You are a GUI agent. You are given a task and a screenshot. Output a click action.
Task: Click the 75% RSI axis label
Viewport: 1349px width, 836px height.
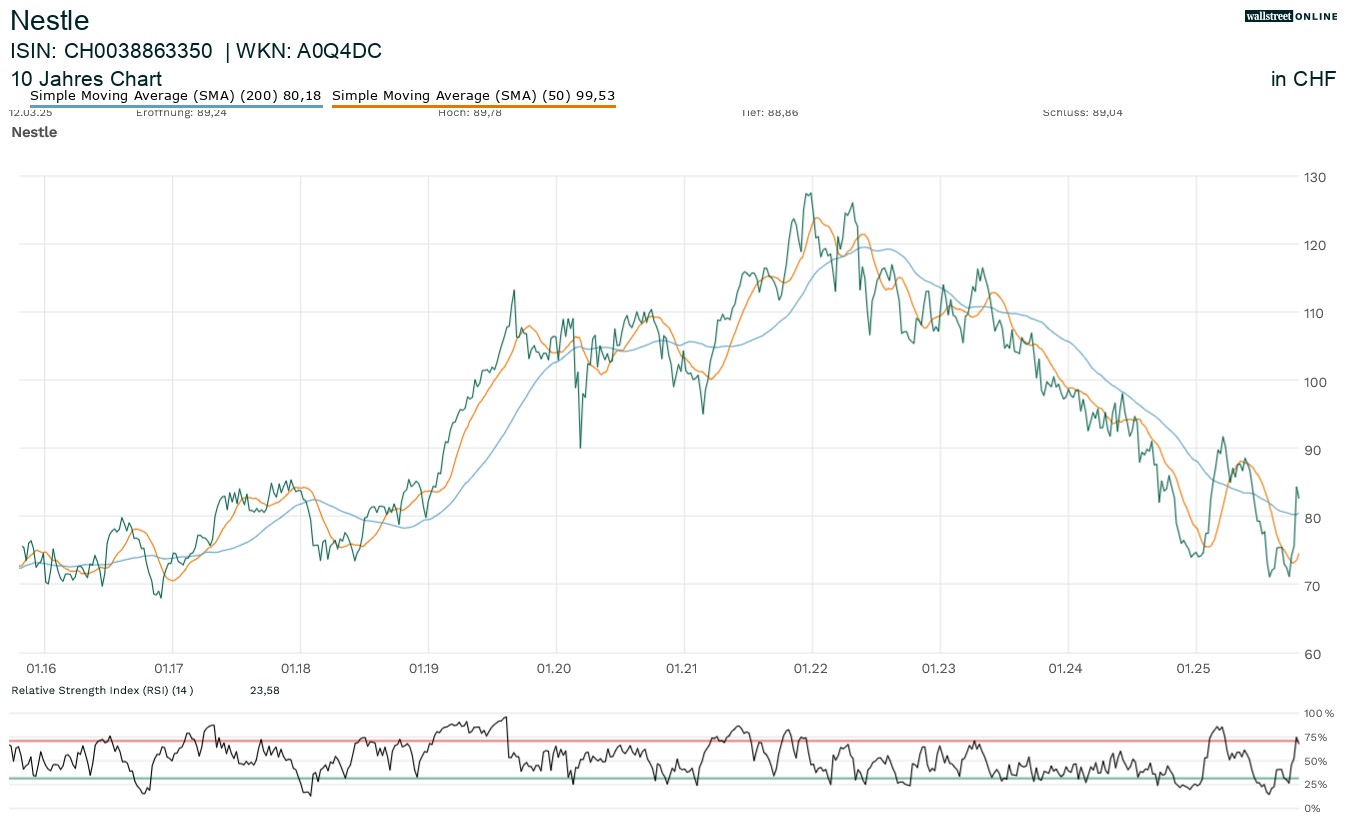[x=1316, y=738]
